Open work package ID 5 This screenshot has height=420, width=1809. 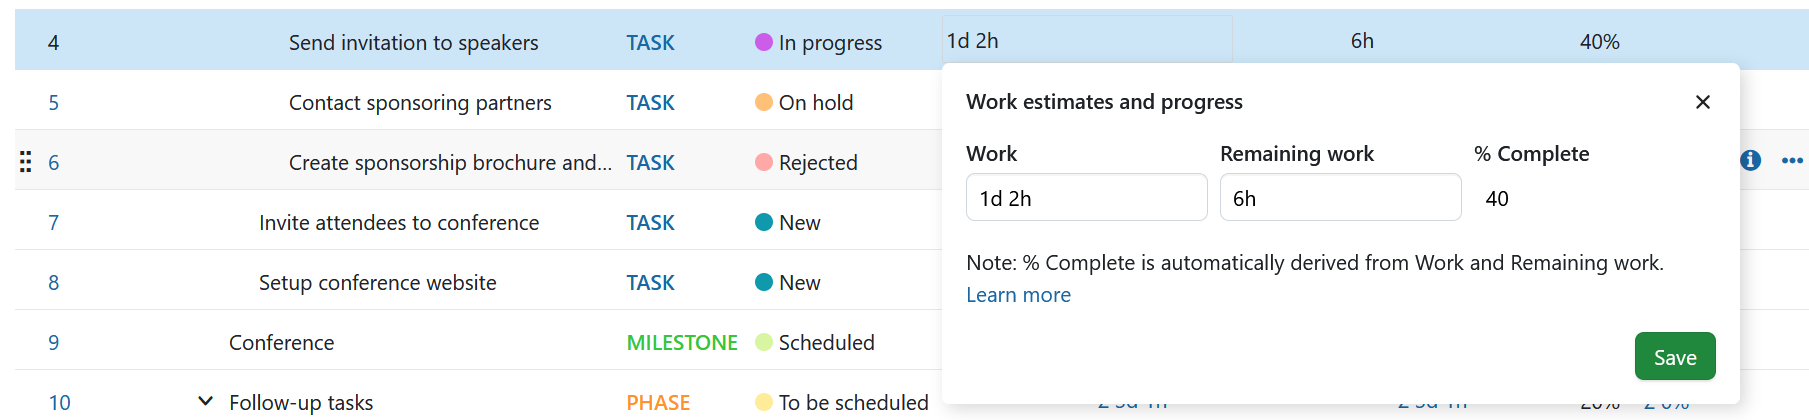(x=54, y=102)
